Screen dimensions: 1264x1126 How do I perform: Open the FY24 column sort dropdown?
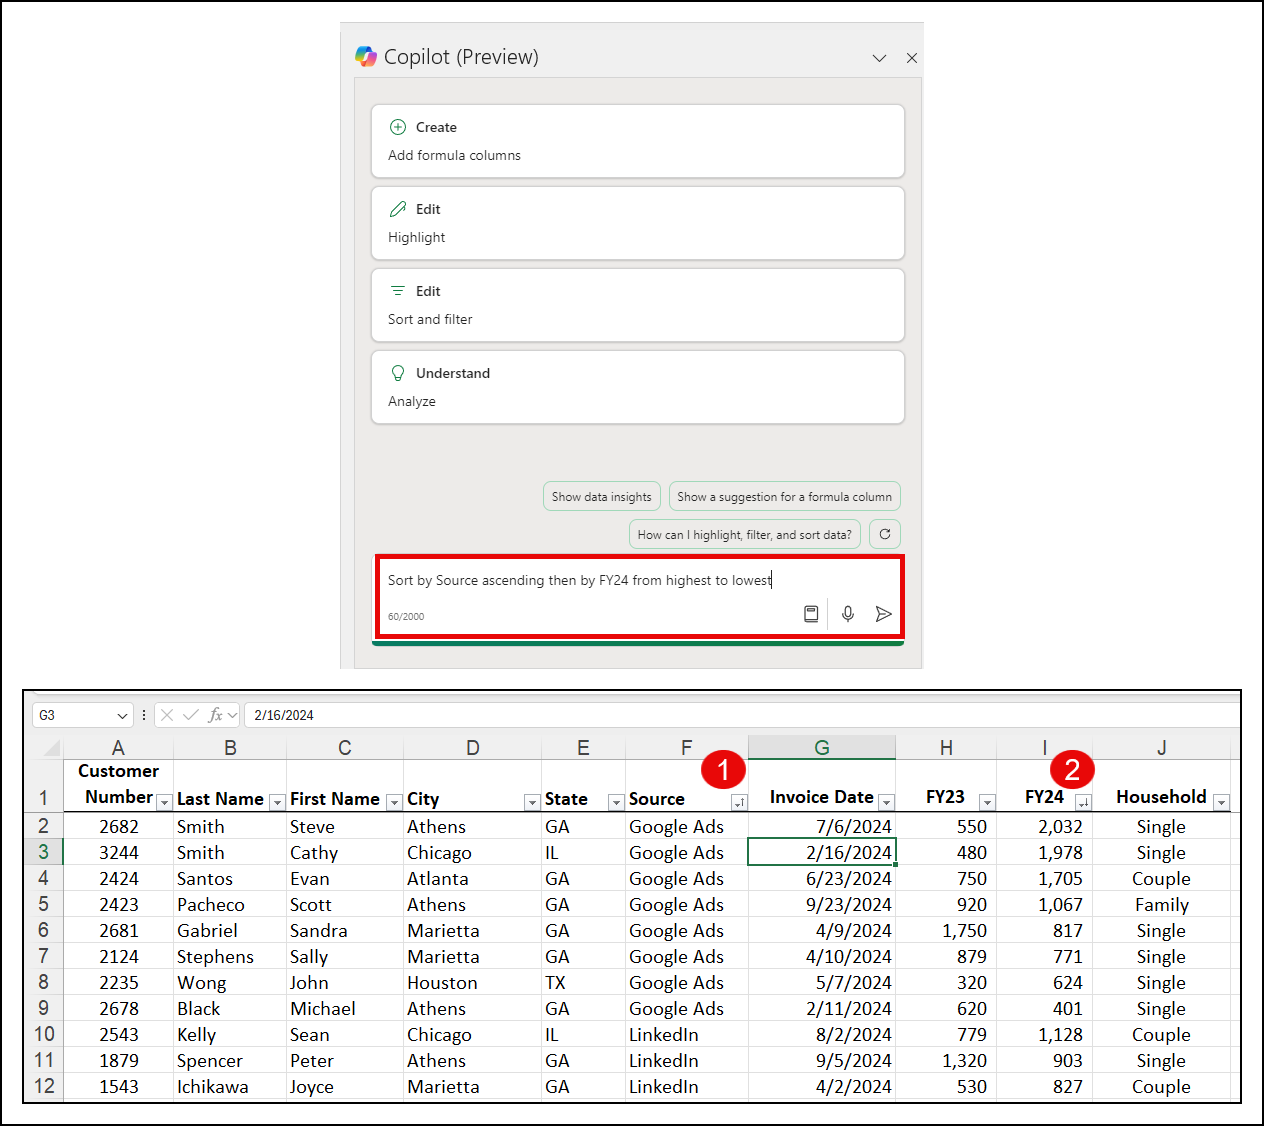1084,802
